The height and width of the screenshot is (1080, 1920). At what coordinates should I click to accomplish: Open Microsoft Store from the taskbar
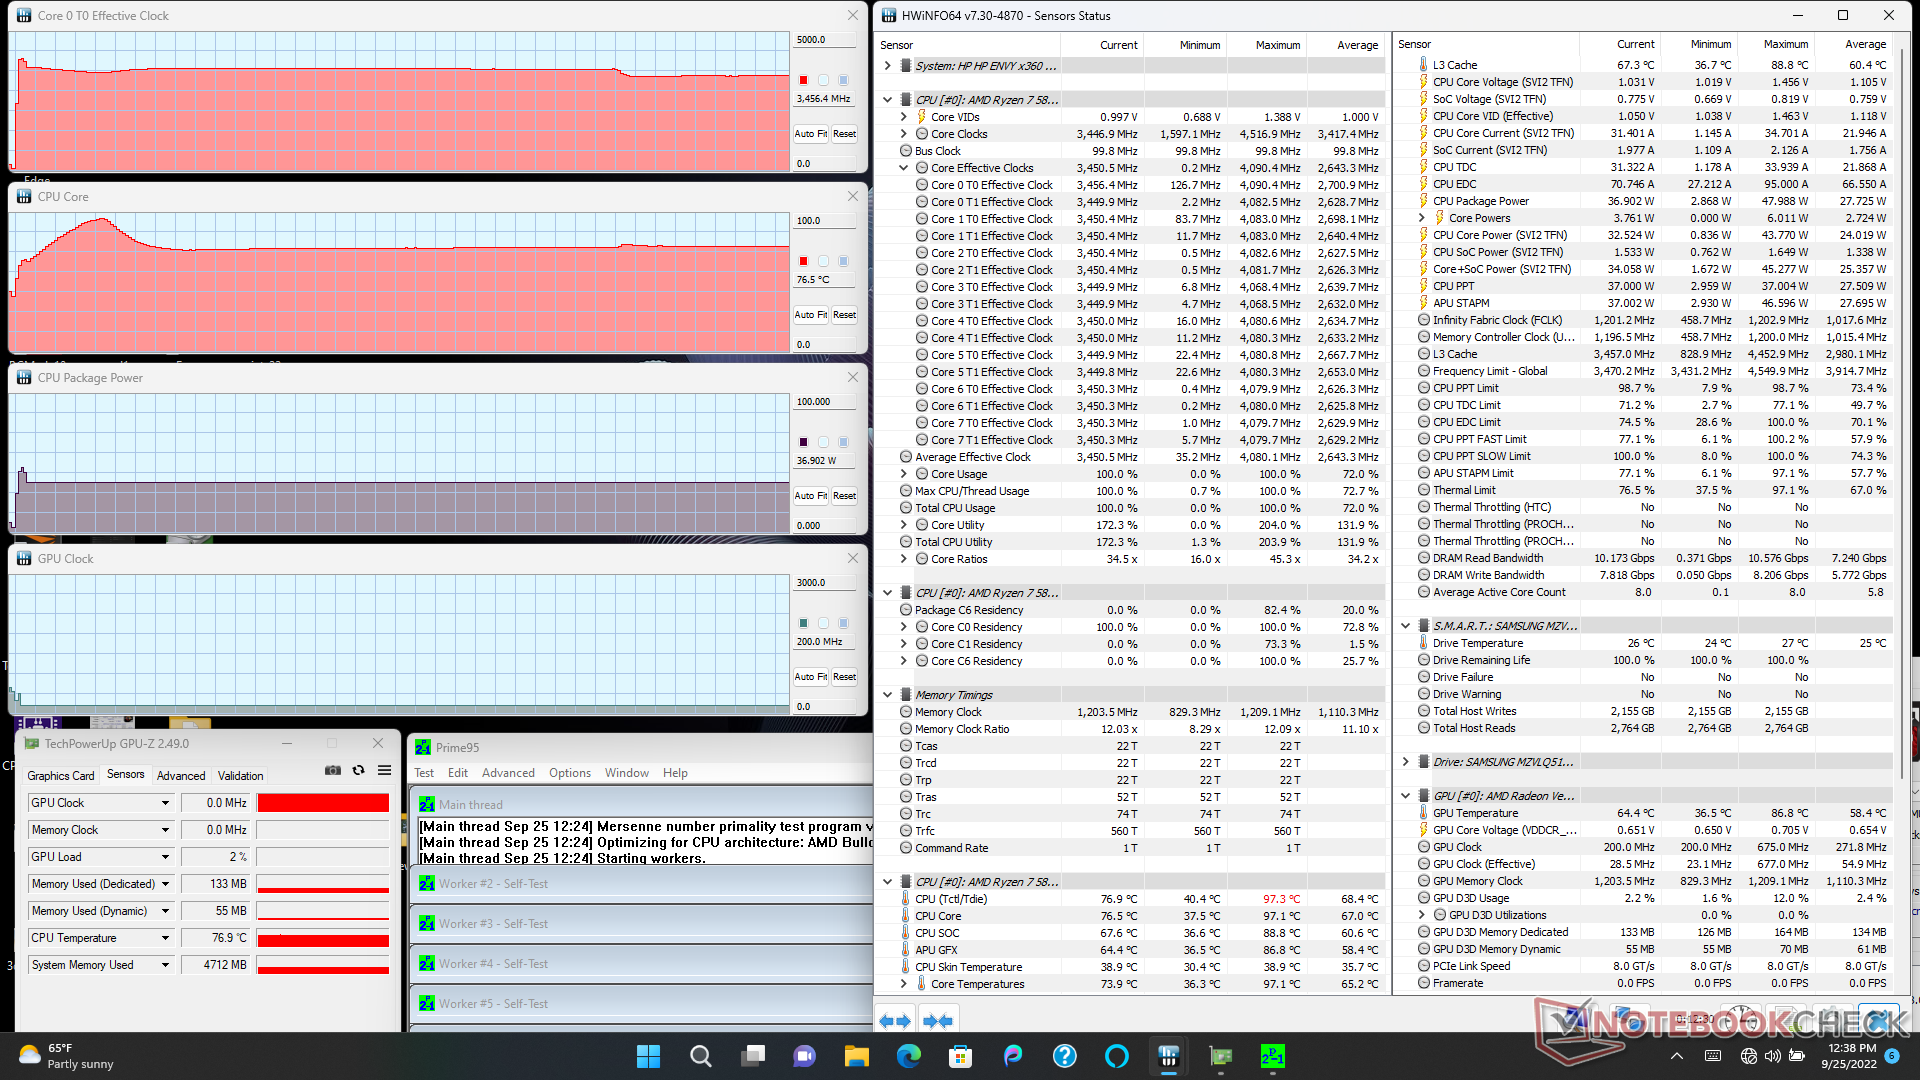[x=960, y=1056]
